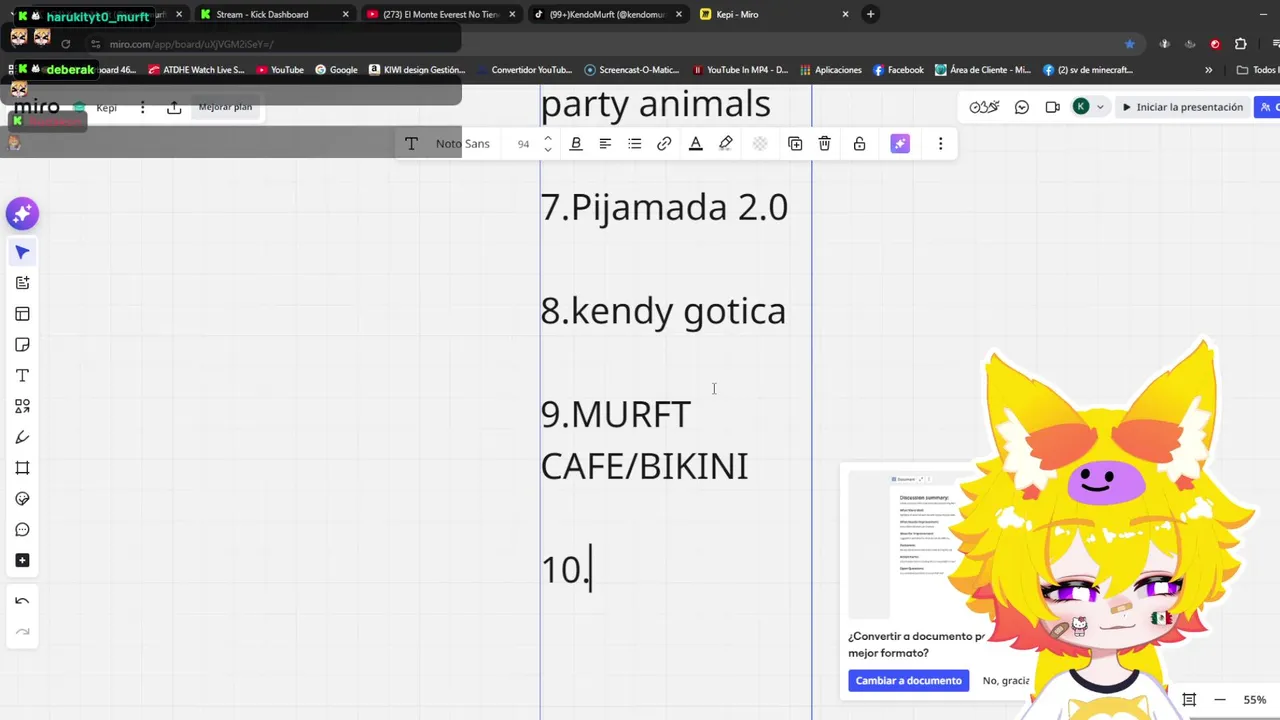Screen dimensions: 1280x720
Task: Reload the page
Action: [x=65, y=44]
